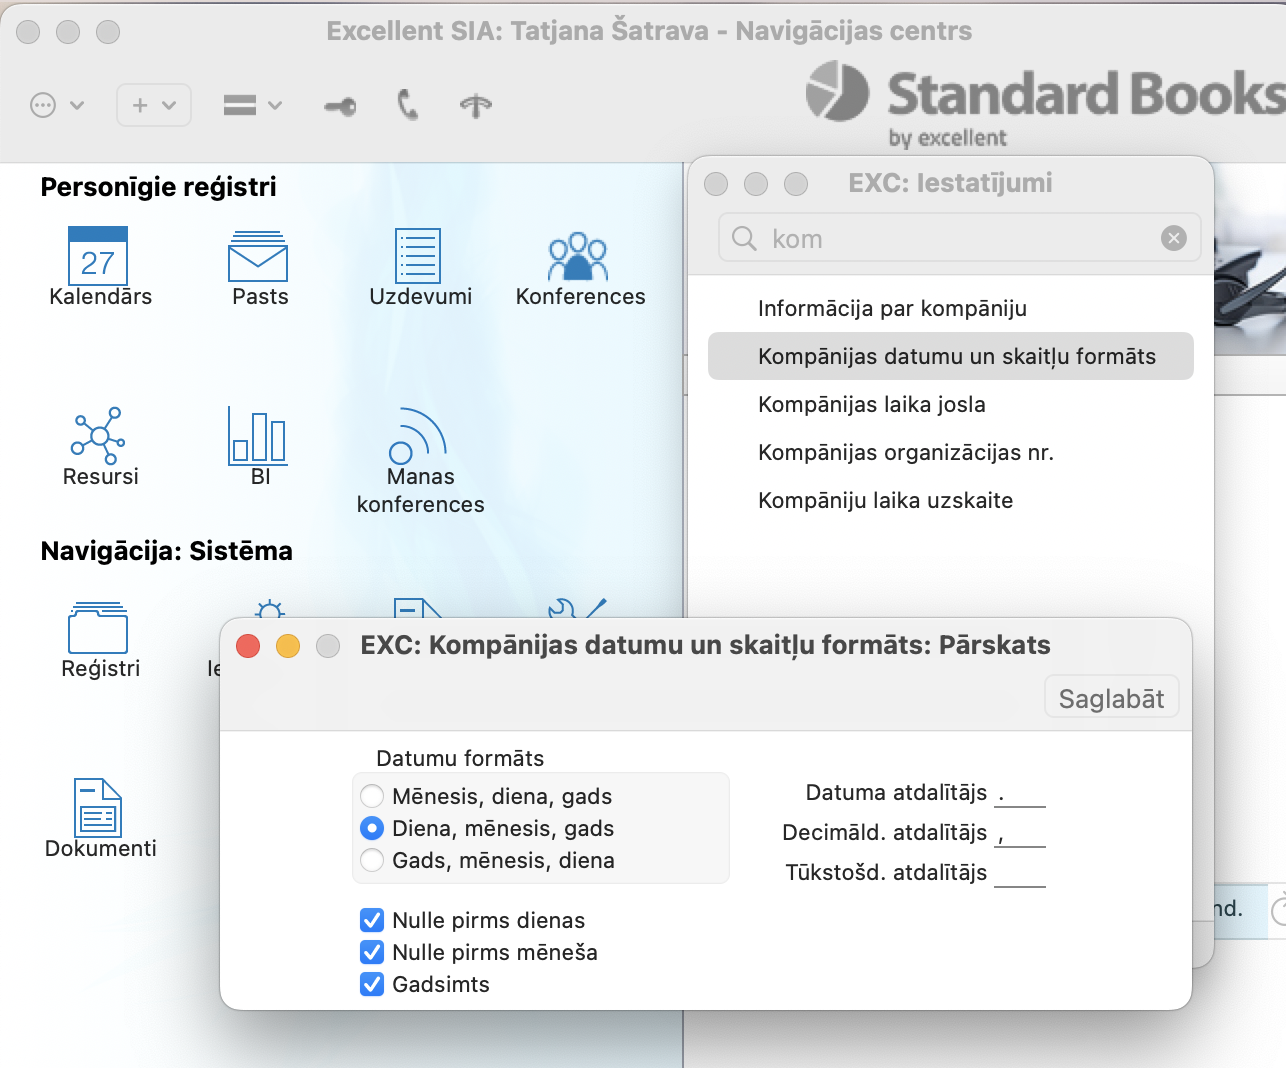Open Manas konferences icon

pos(418,437)
